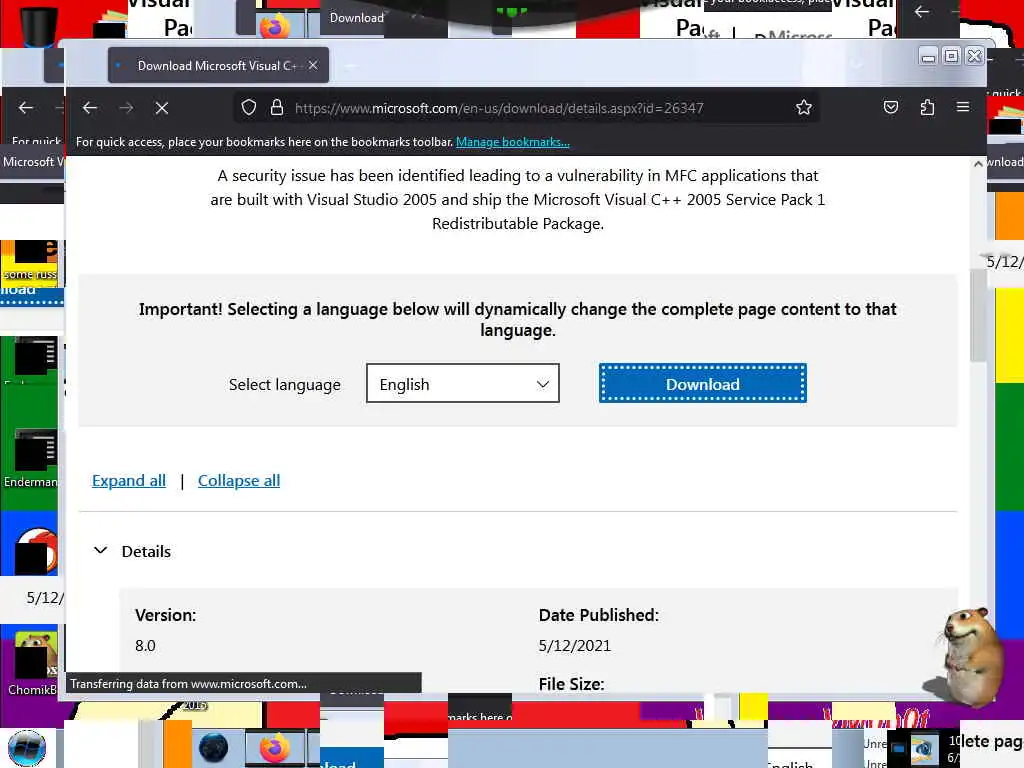Click the Firefox icon at the top of the screen

pos(275,27)
